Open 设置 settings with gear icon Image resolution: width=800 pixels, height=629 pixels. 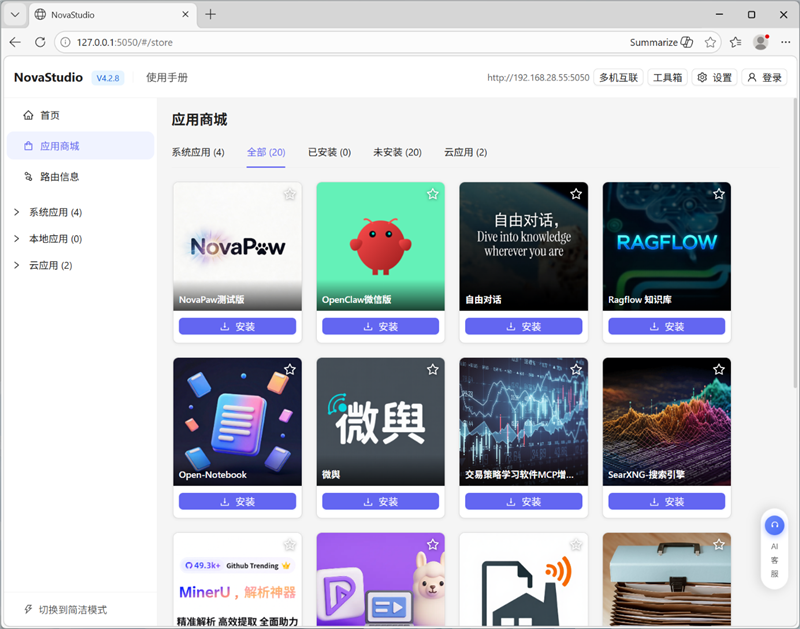(715, 78)
